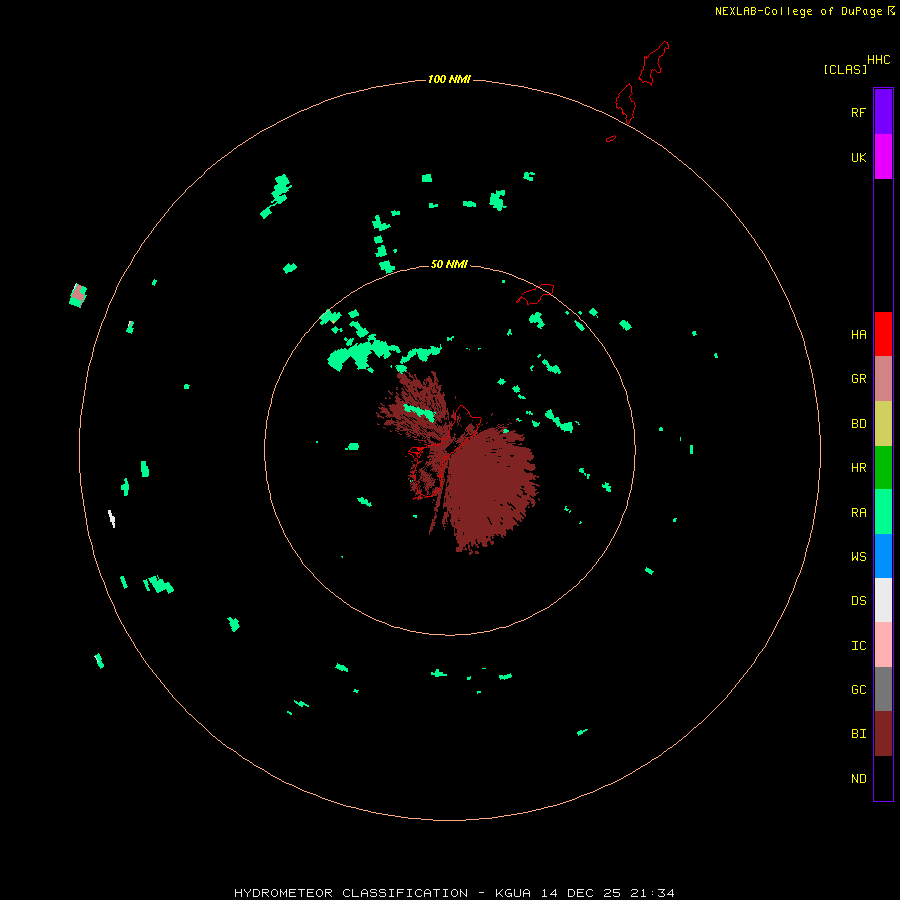Click the HR dark green legend swatch
The height and width of the screenshot is (900, 900).
click(883, 468)
